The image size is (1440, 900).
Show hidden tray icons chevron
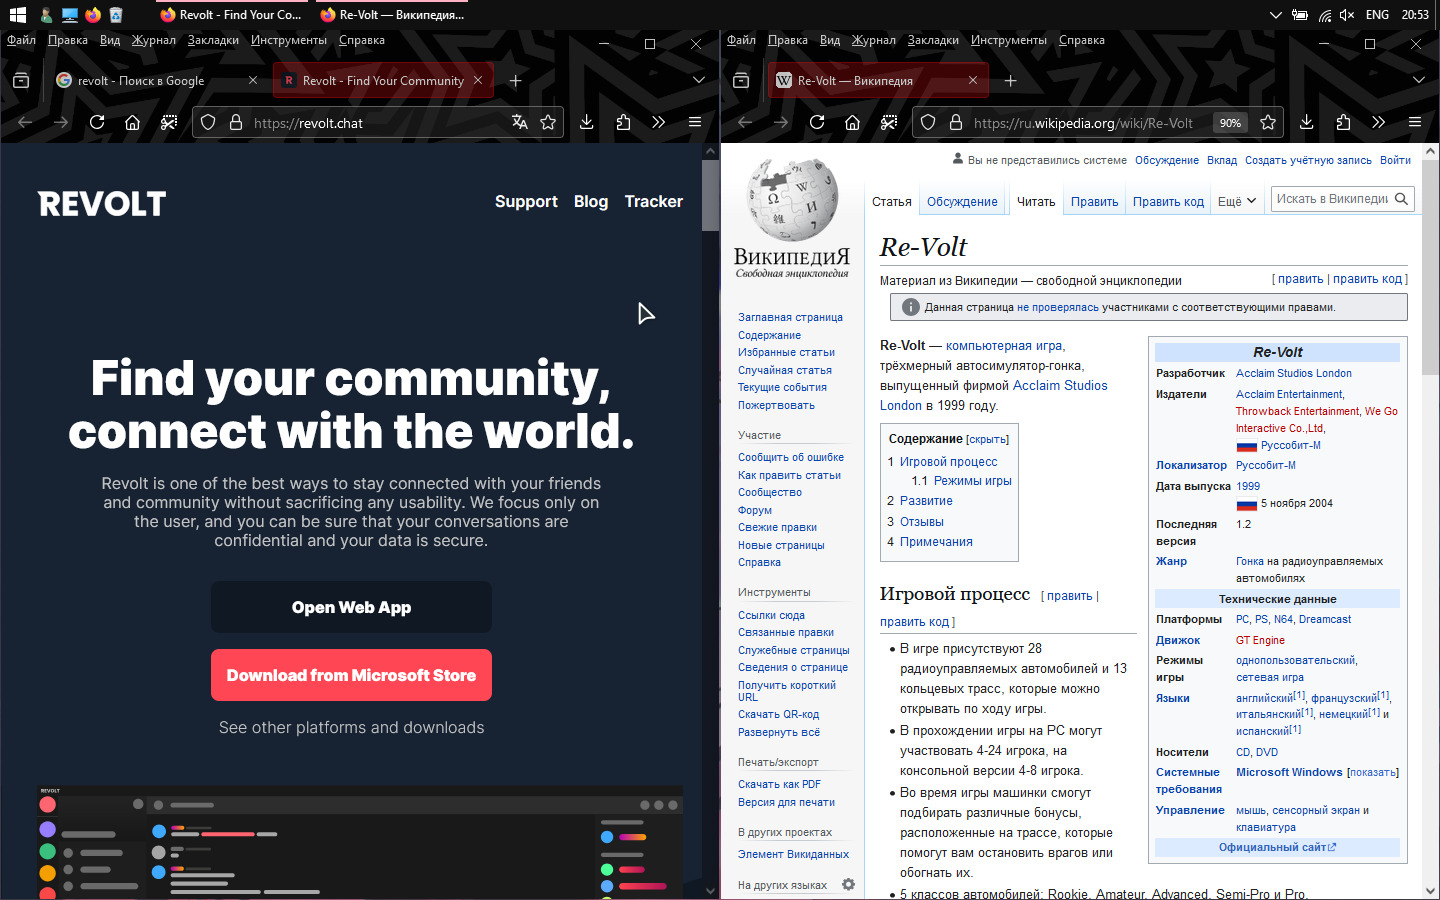(x=1275, y=15)
